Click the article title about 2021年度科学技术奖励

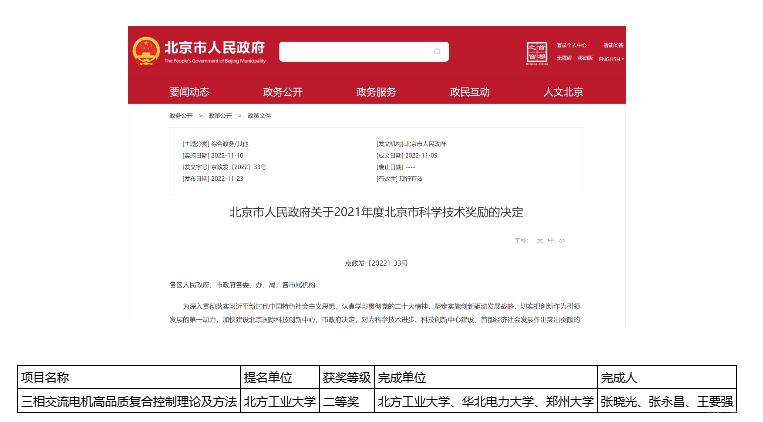pyautogui.click(x=376, y=212)
